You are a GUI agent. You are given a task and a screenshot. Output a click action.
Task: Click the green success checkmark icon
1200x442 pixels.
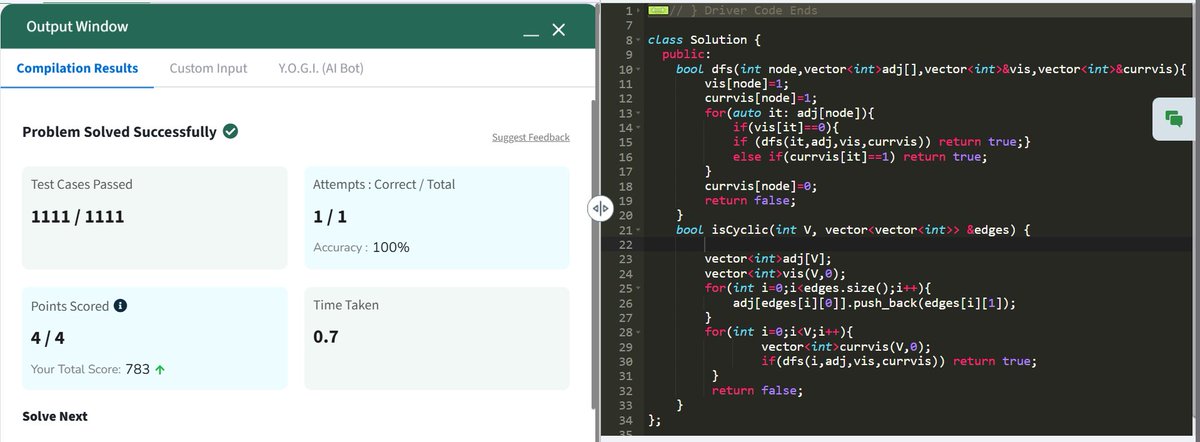[x=230, y=131]
